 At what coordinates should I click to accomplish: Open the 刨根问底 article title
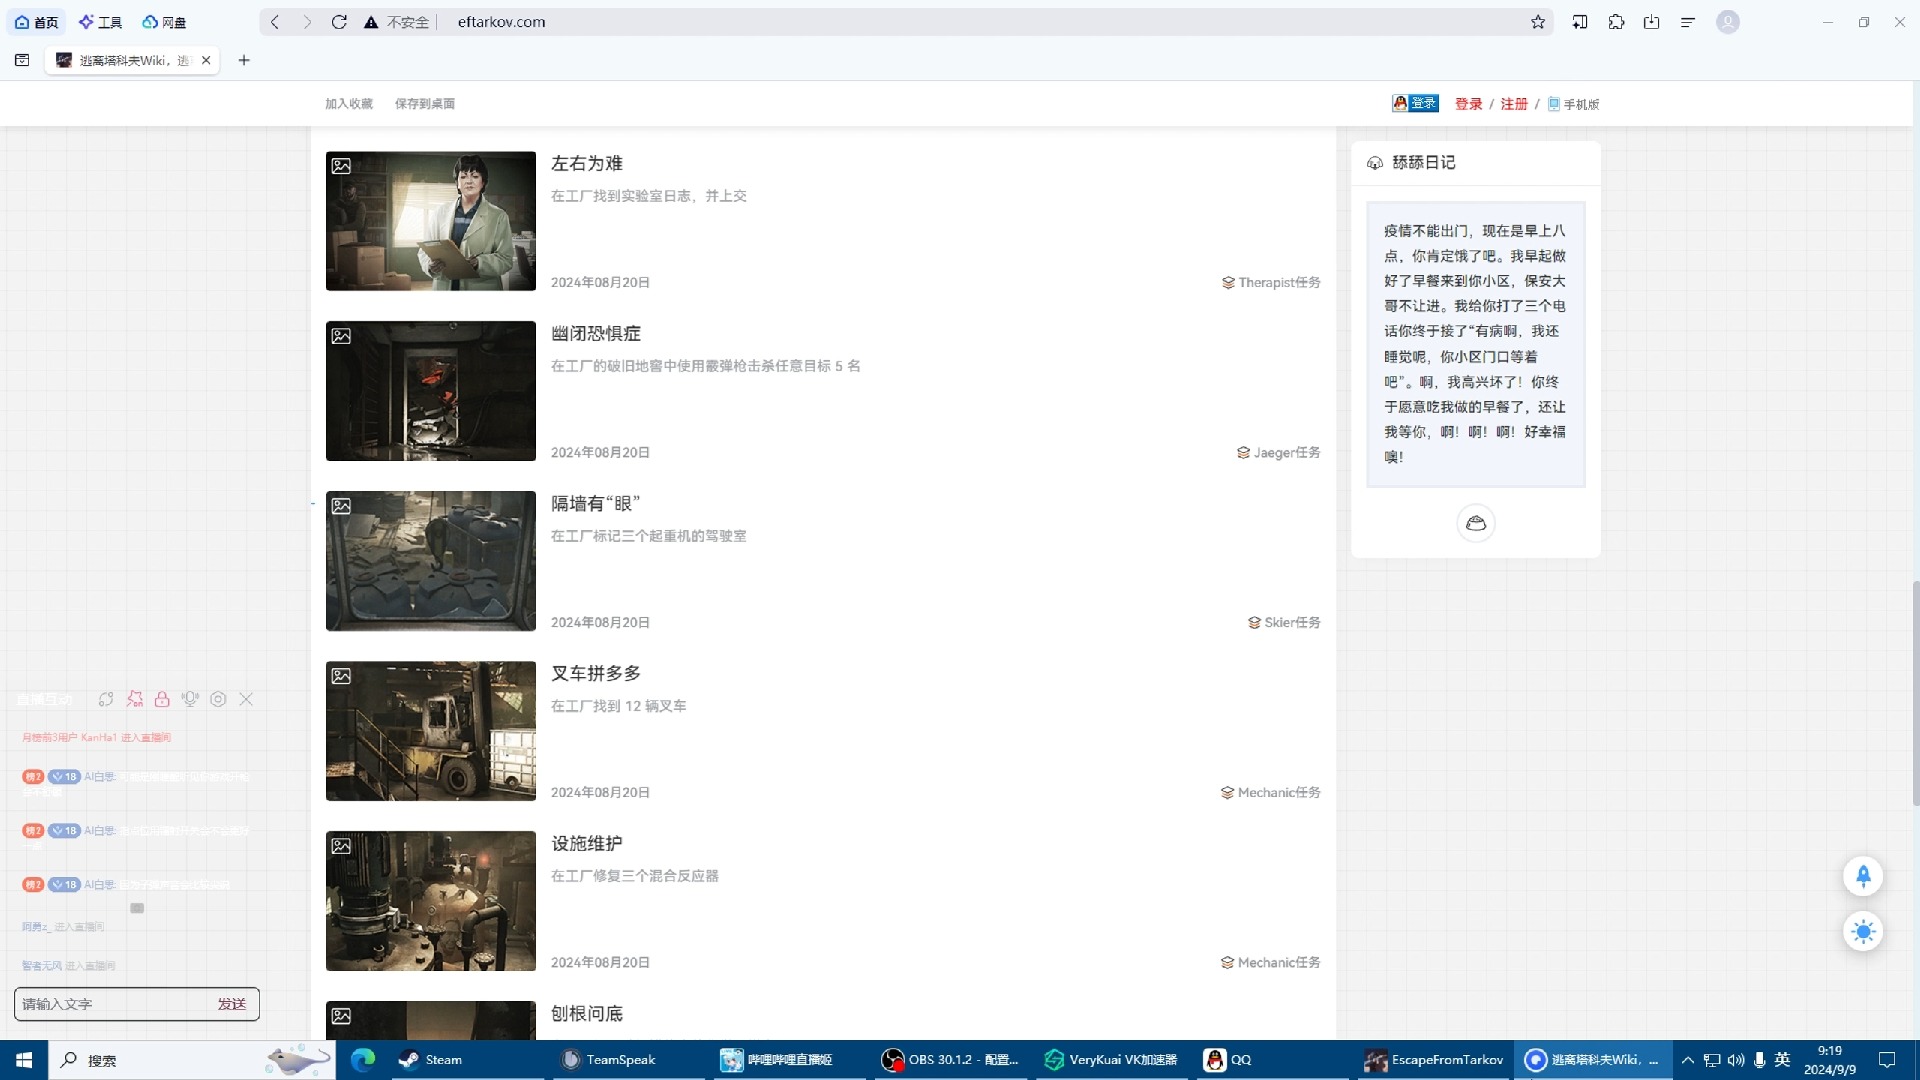click(x=587, y=1013)
